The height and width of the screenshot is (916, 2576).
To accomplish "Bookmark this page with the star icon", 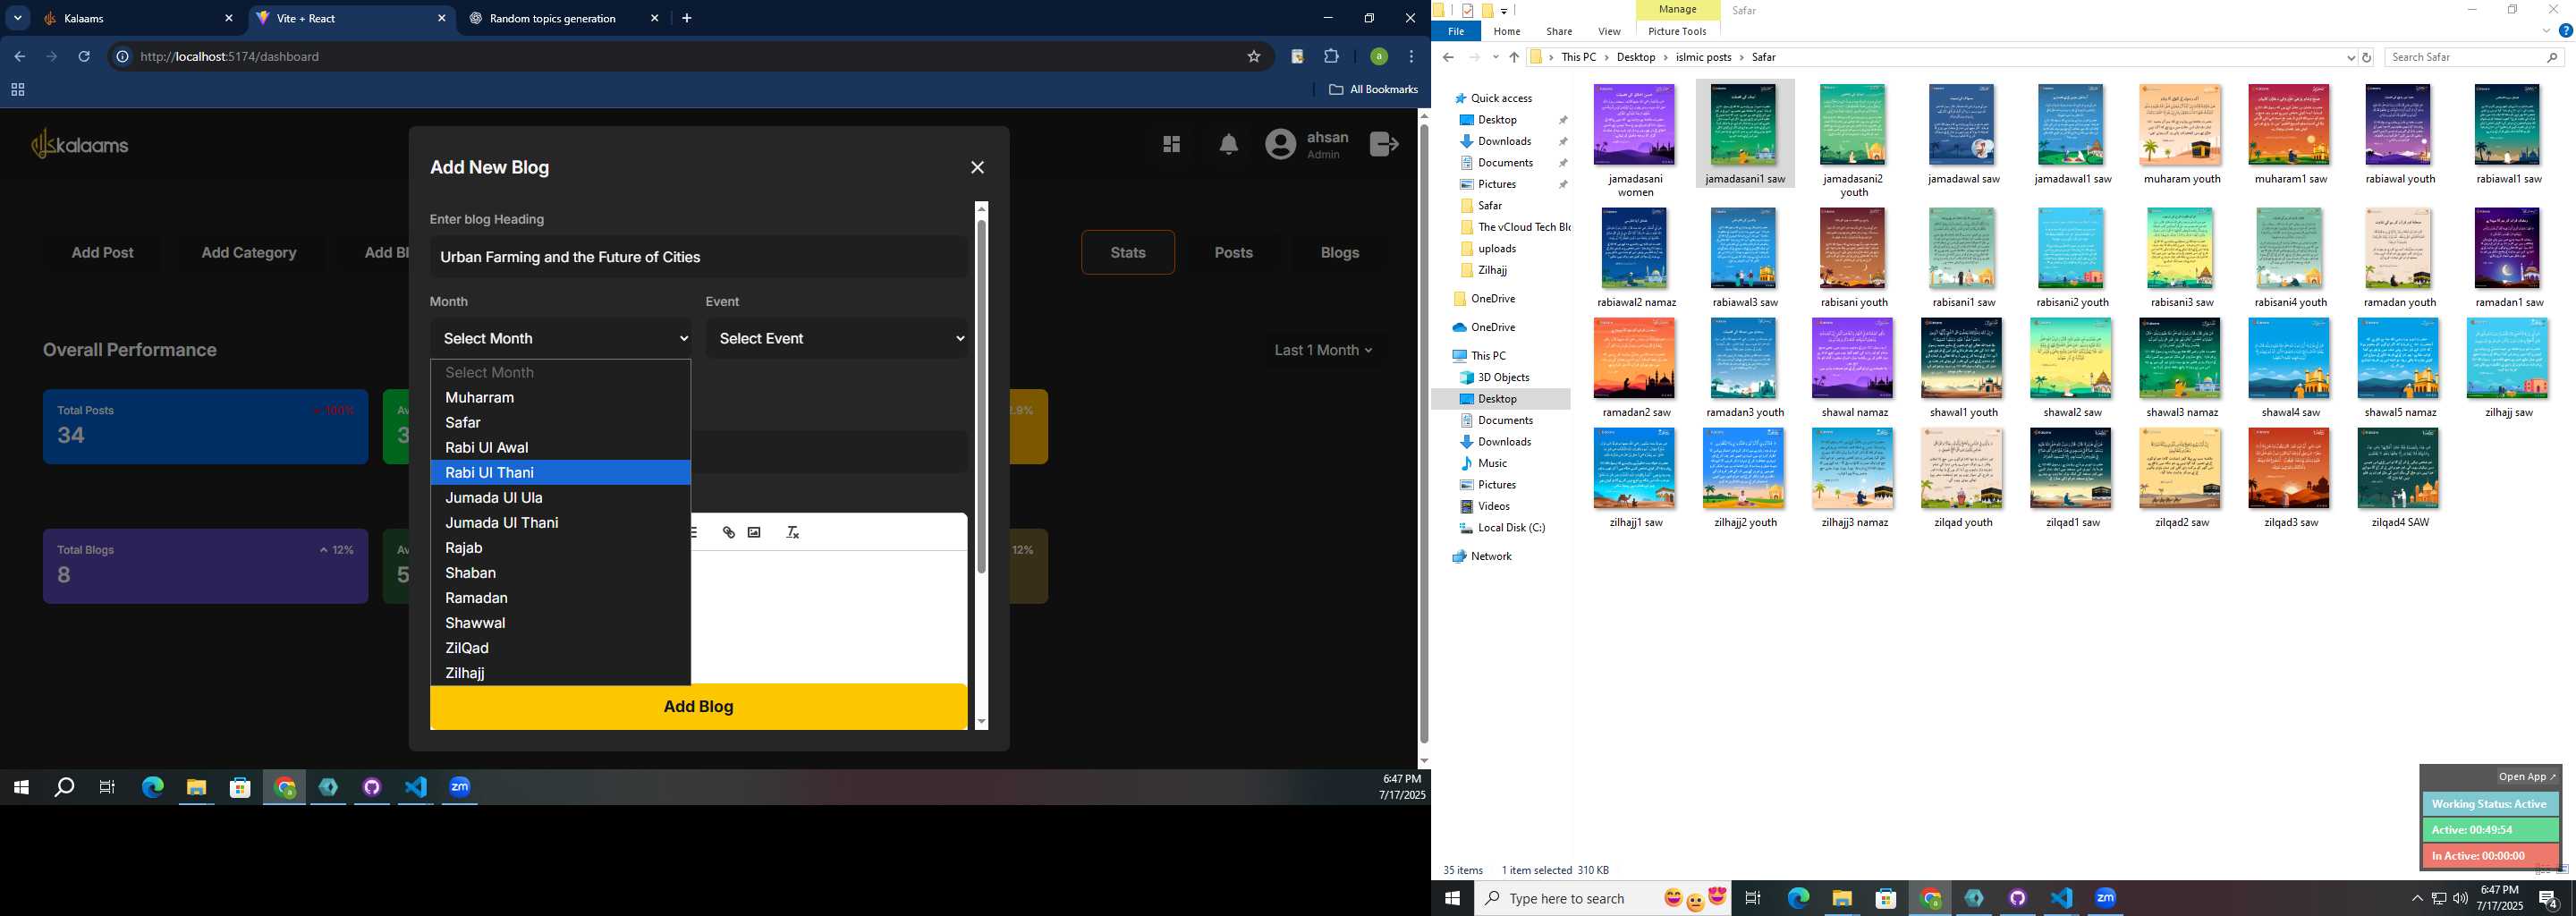I will (1253, 57).
